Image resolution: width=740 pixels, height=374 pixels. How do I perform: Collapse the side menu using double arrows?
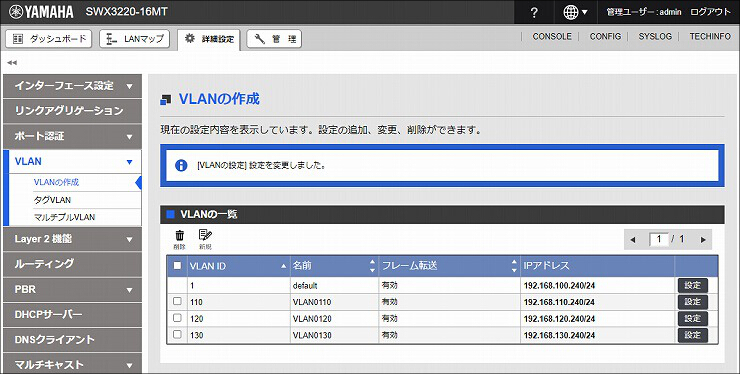click(12, 62)
